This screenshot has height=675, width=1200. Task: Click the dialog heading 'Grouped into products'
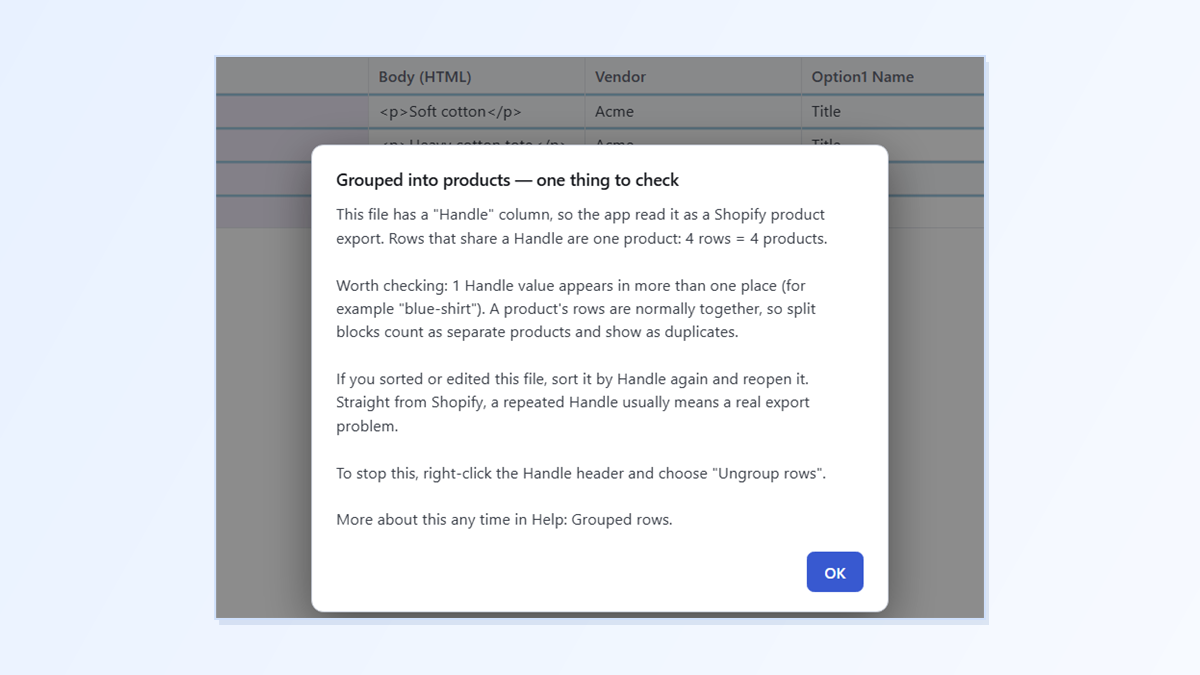coord(507,180)
